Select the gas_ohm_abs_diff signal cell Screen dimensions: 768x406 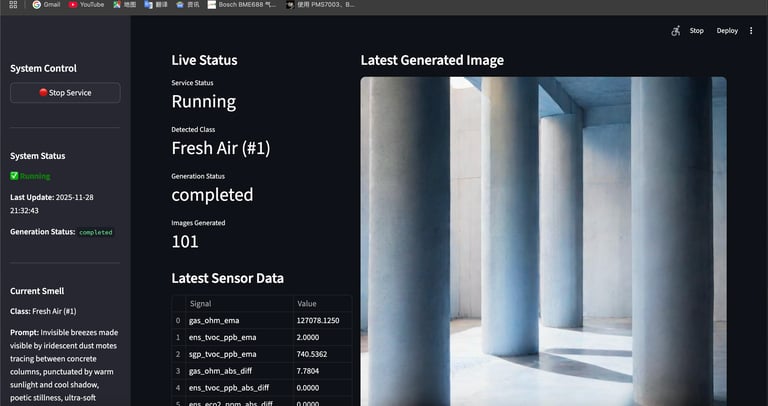tap(240, 371)
